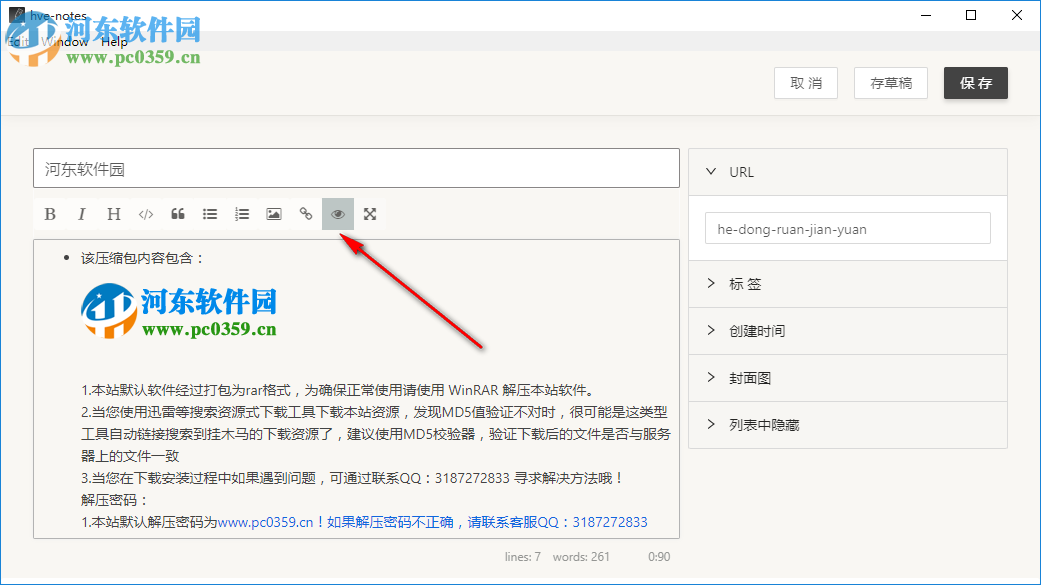The image size is (1041, 585).
Task: Insert an image into the note
Action: click(274, 214)
